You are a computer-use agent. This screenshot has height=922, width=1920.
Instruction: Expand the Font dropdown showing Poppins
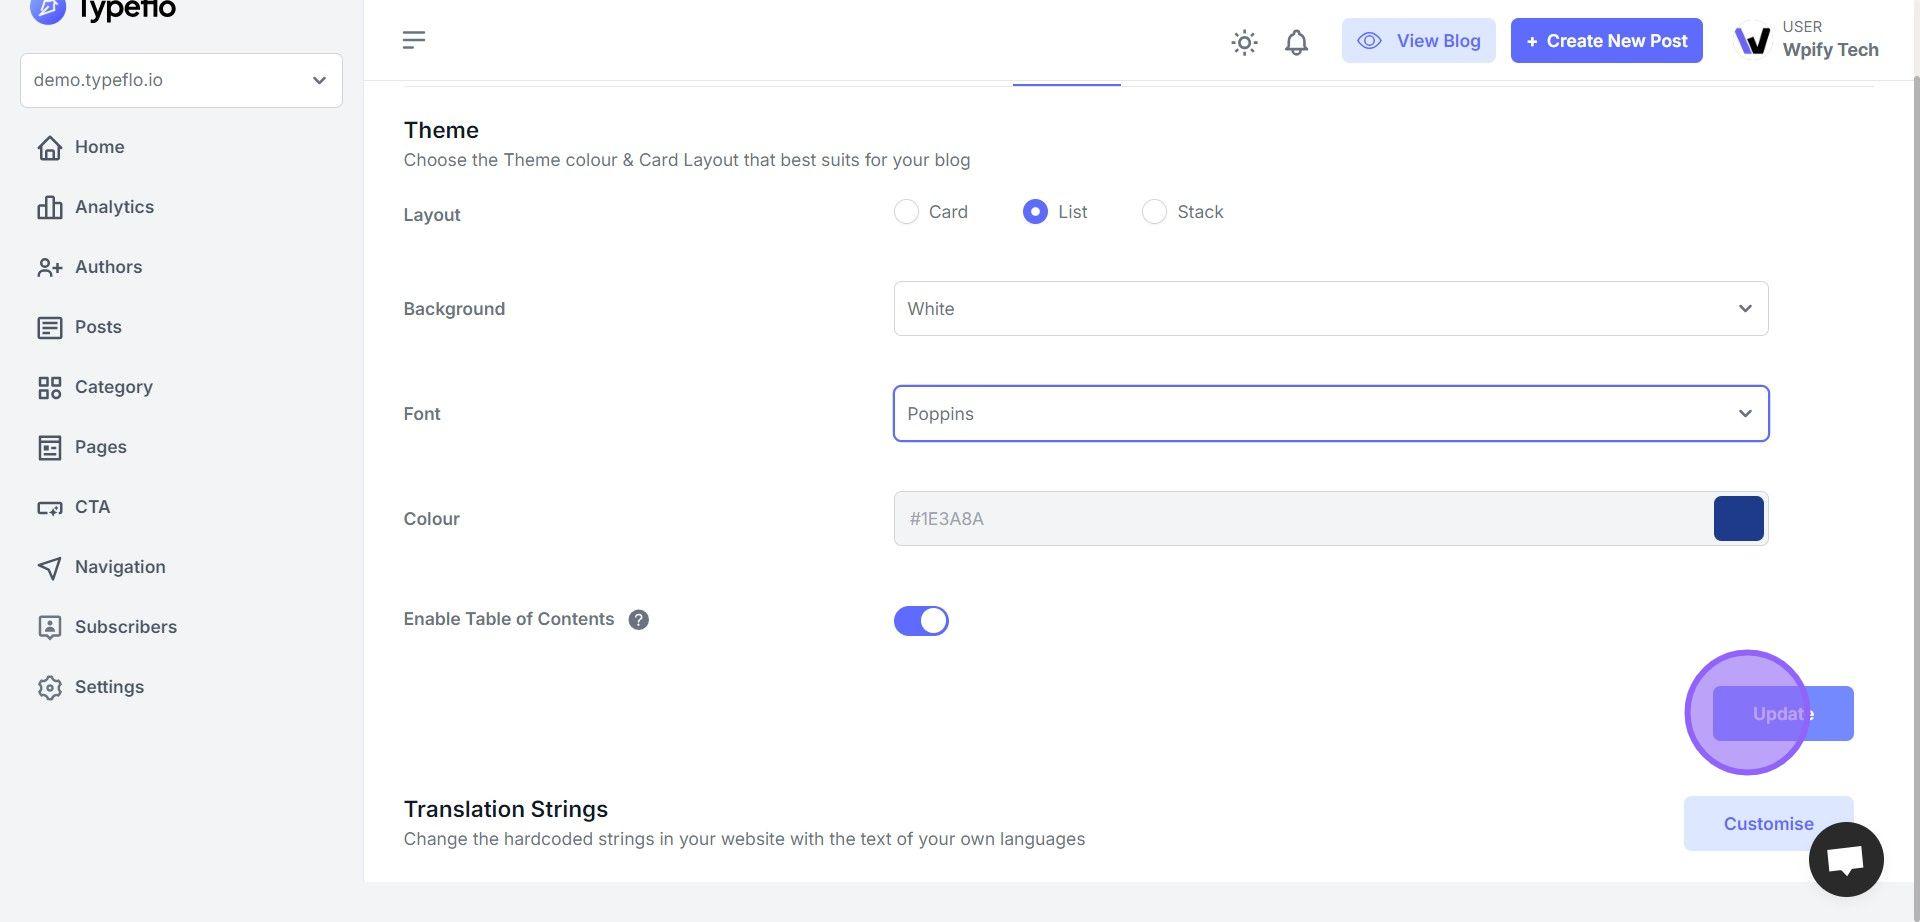pos(1330,414)
